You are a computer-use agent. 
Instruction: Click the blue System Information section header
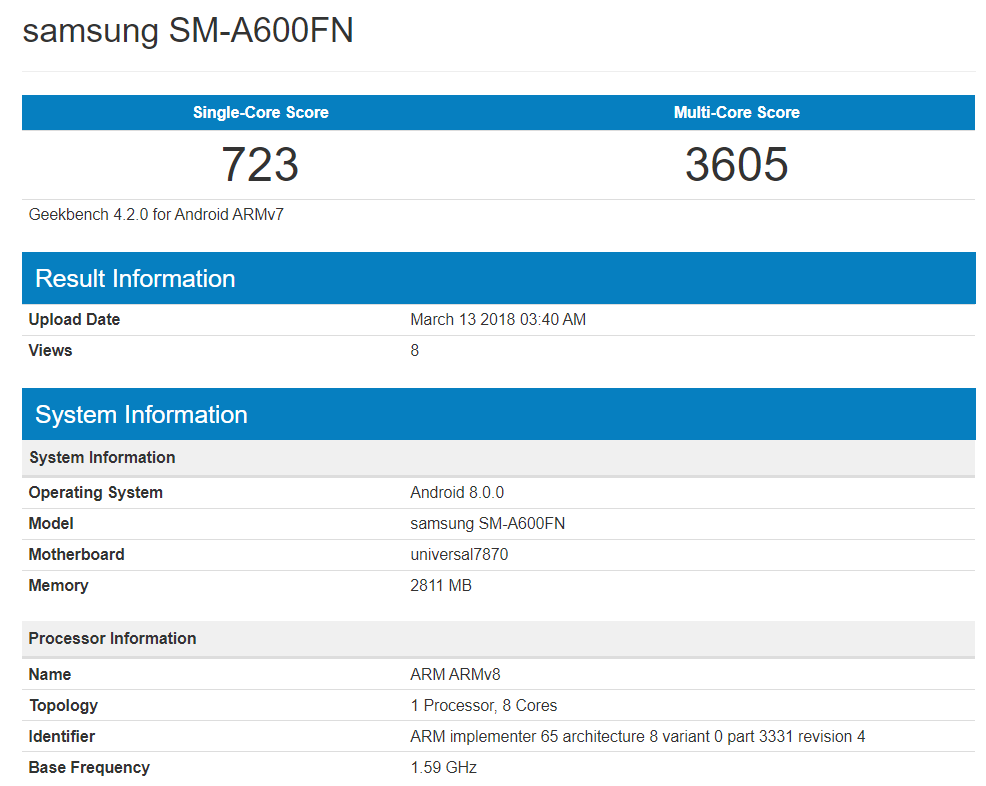click(499, 414)
